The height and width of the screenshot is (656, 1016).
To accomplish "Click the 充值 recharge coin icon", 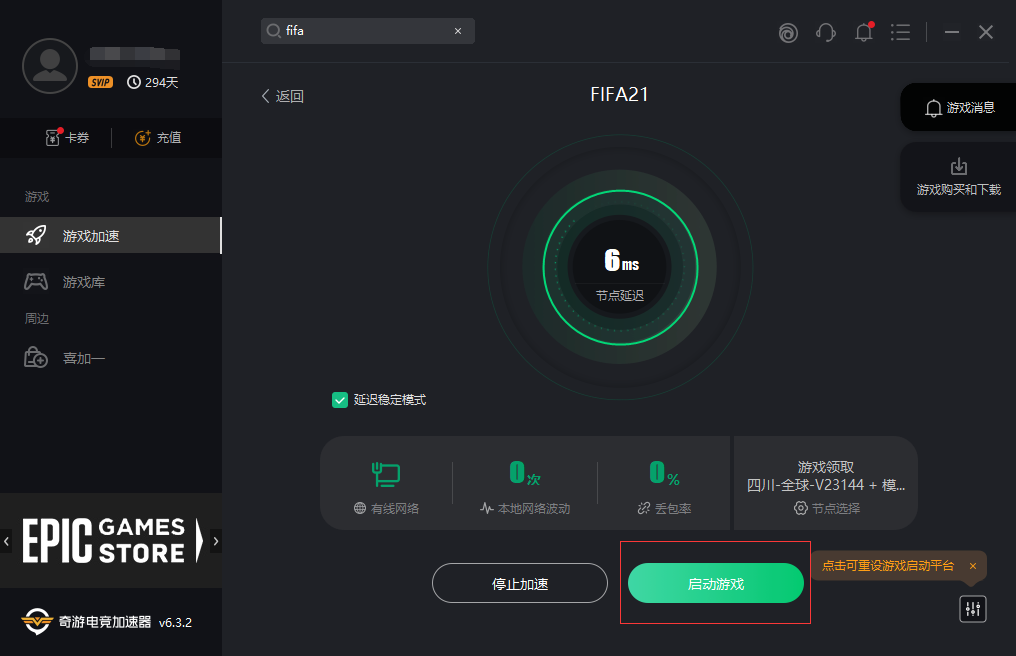I will (x=143, y=137).
